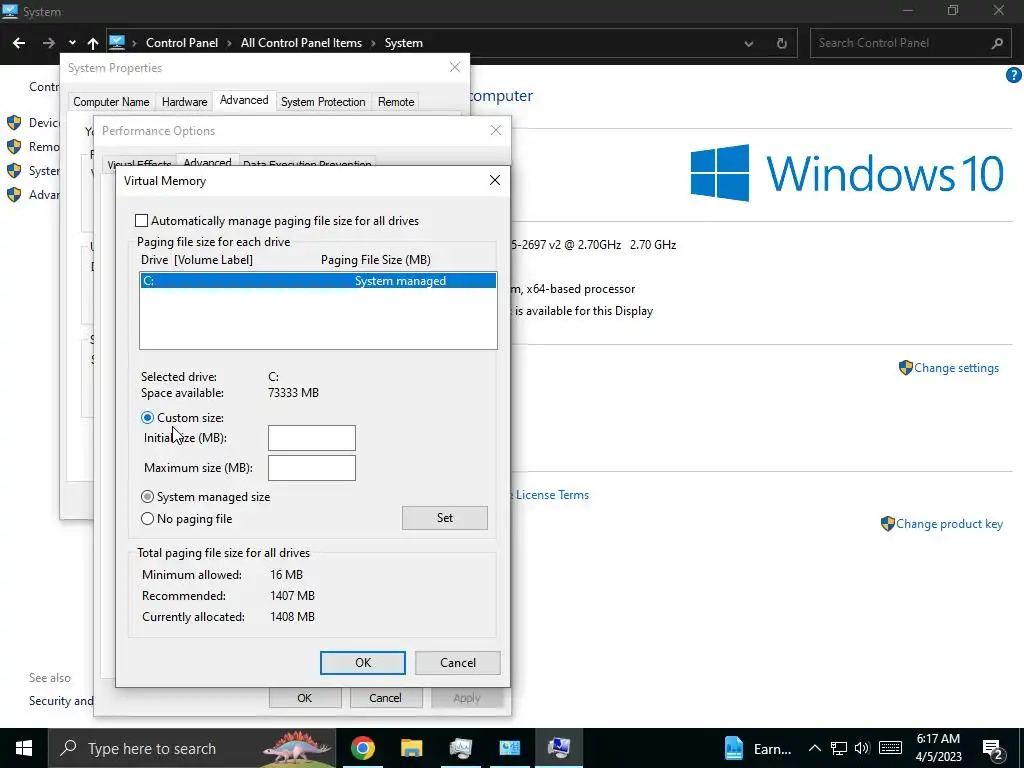Confirm Virtual Memory with OK
This screenshot has height=768, width=1024.
click(x=362, y=663)
